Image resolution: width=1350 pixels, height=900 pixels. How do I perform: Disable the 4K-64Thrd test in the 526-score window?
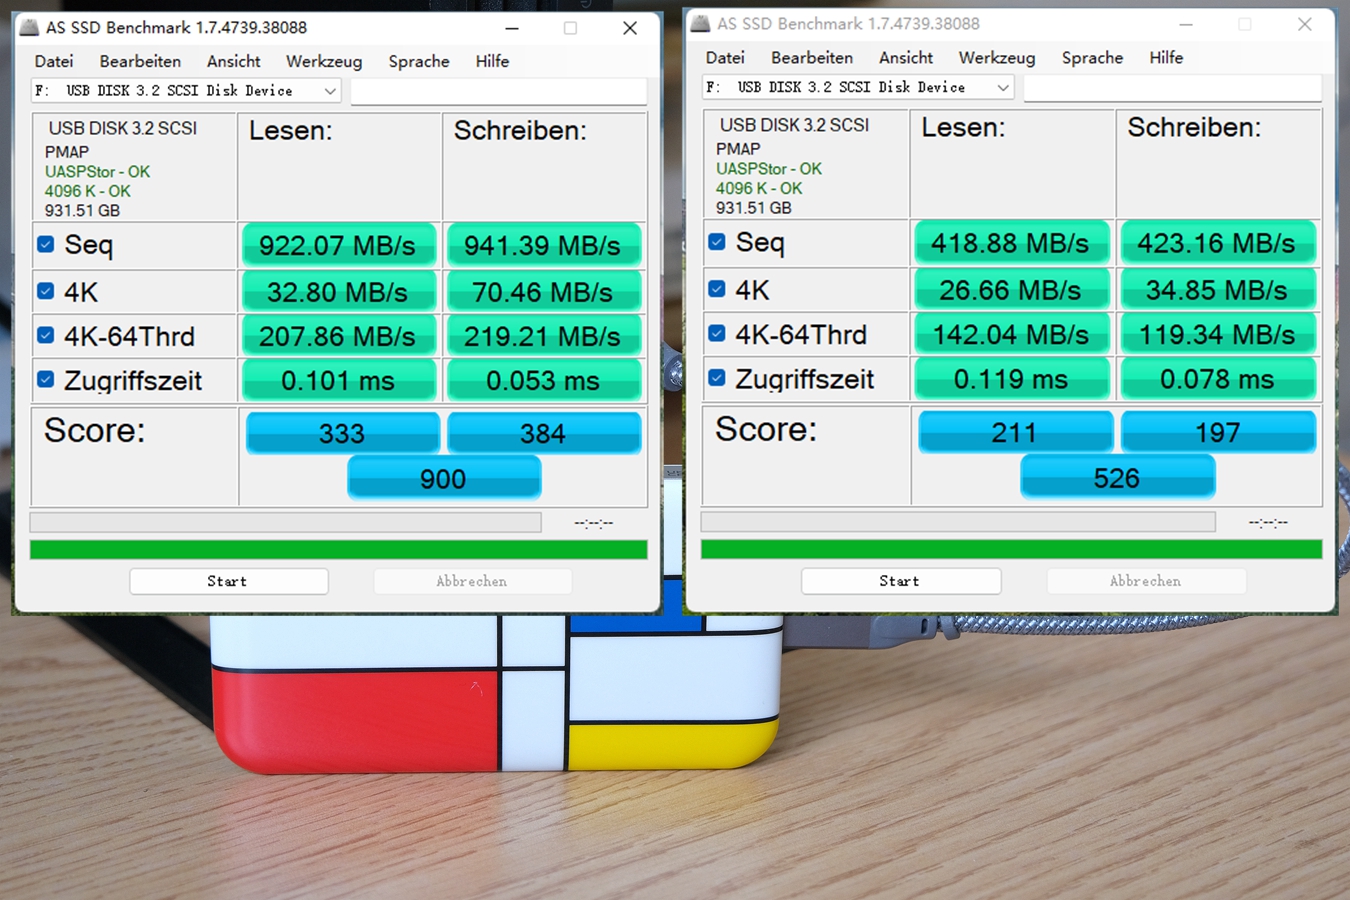point(717,333)
